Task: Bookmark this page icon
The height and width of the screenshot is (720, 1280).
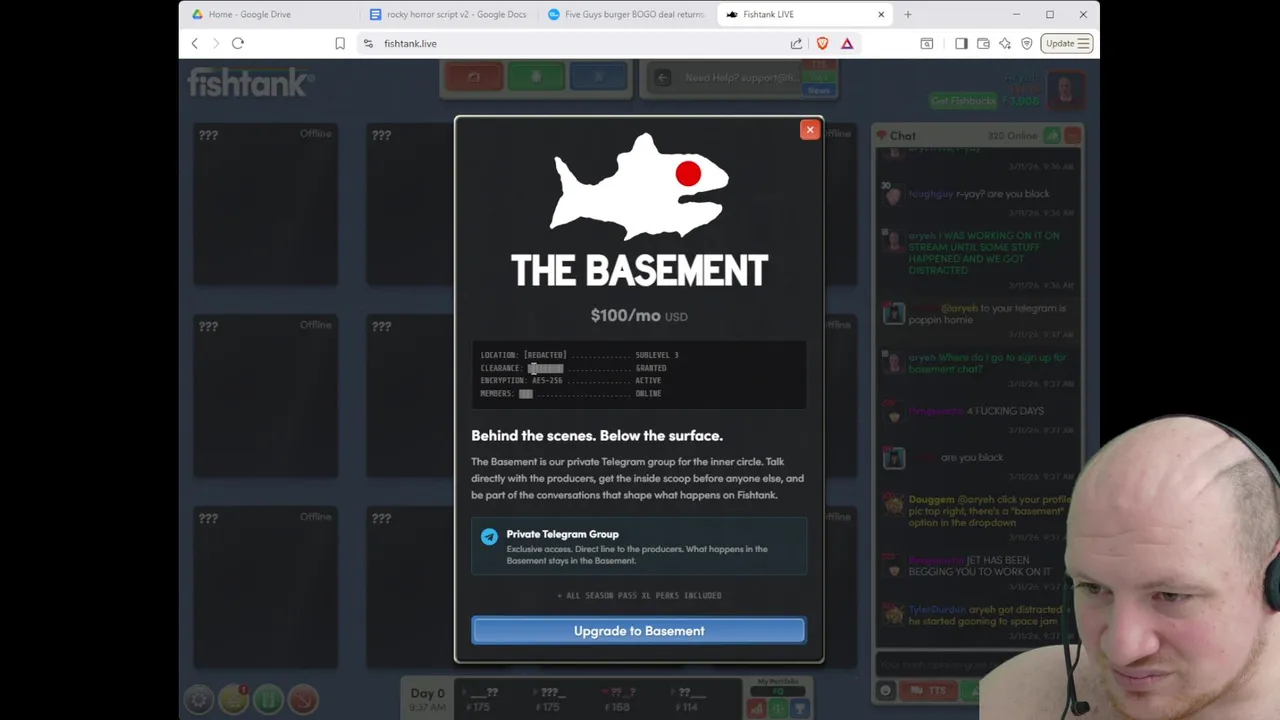Action: tap(340, 43)
